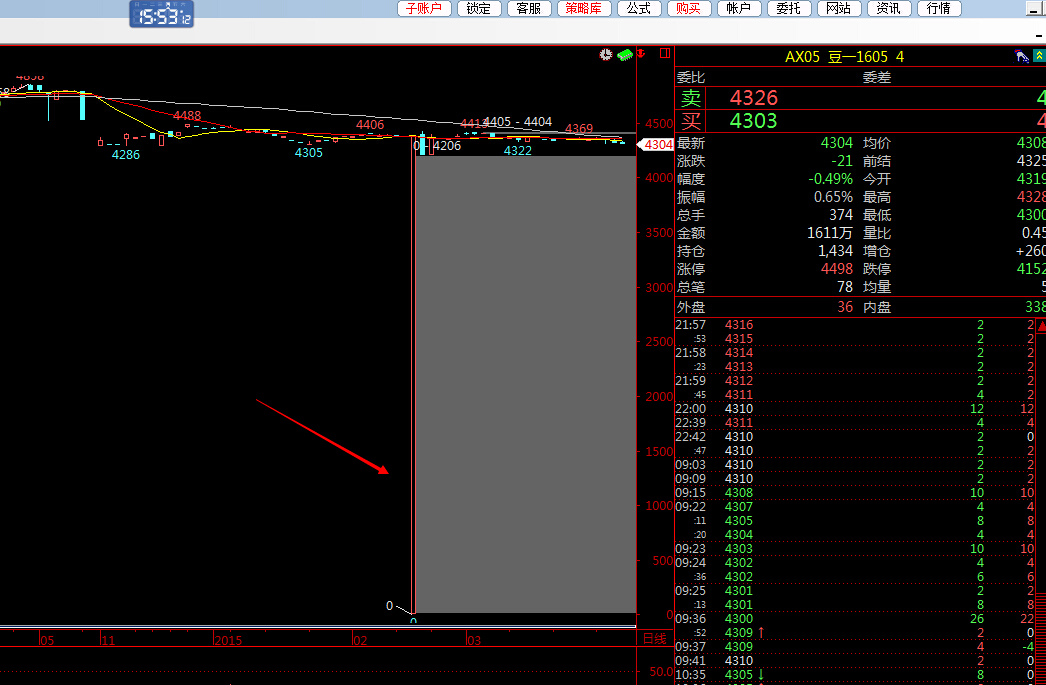Viewport: 1046px width, 685px height.
Task: Click the 总笔 value 78
Action: tap(845, 287)
